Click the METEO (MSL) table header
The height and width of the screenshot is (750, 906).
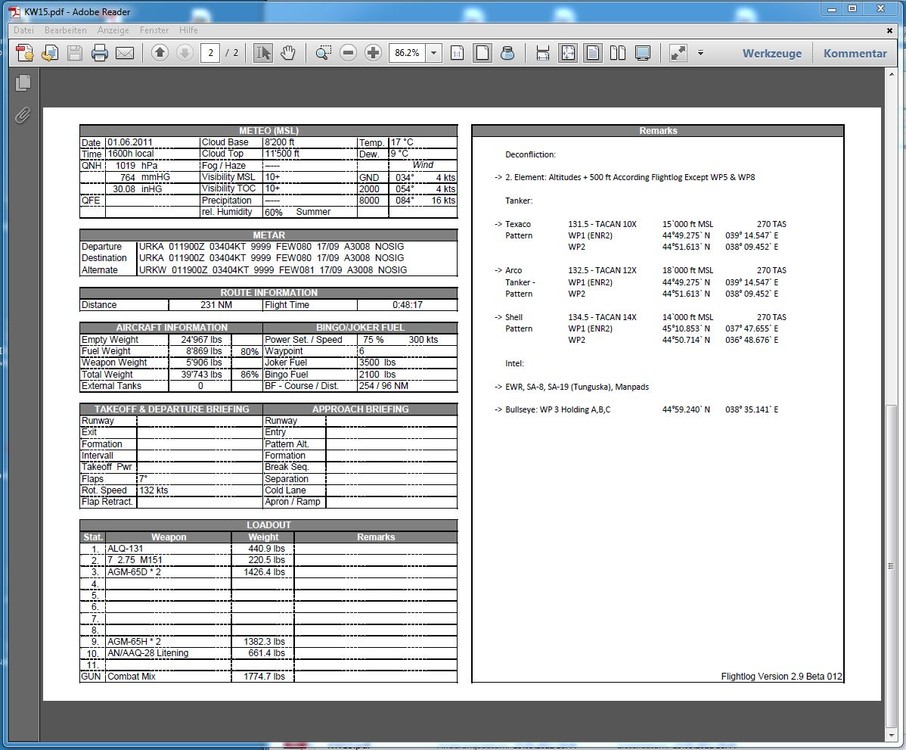(x=269, y=131)
